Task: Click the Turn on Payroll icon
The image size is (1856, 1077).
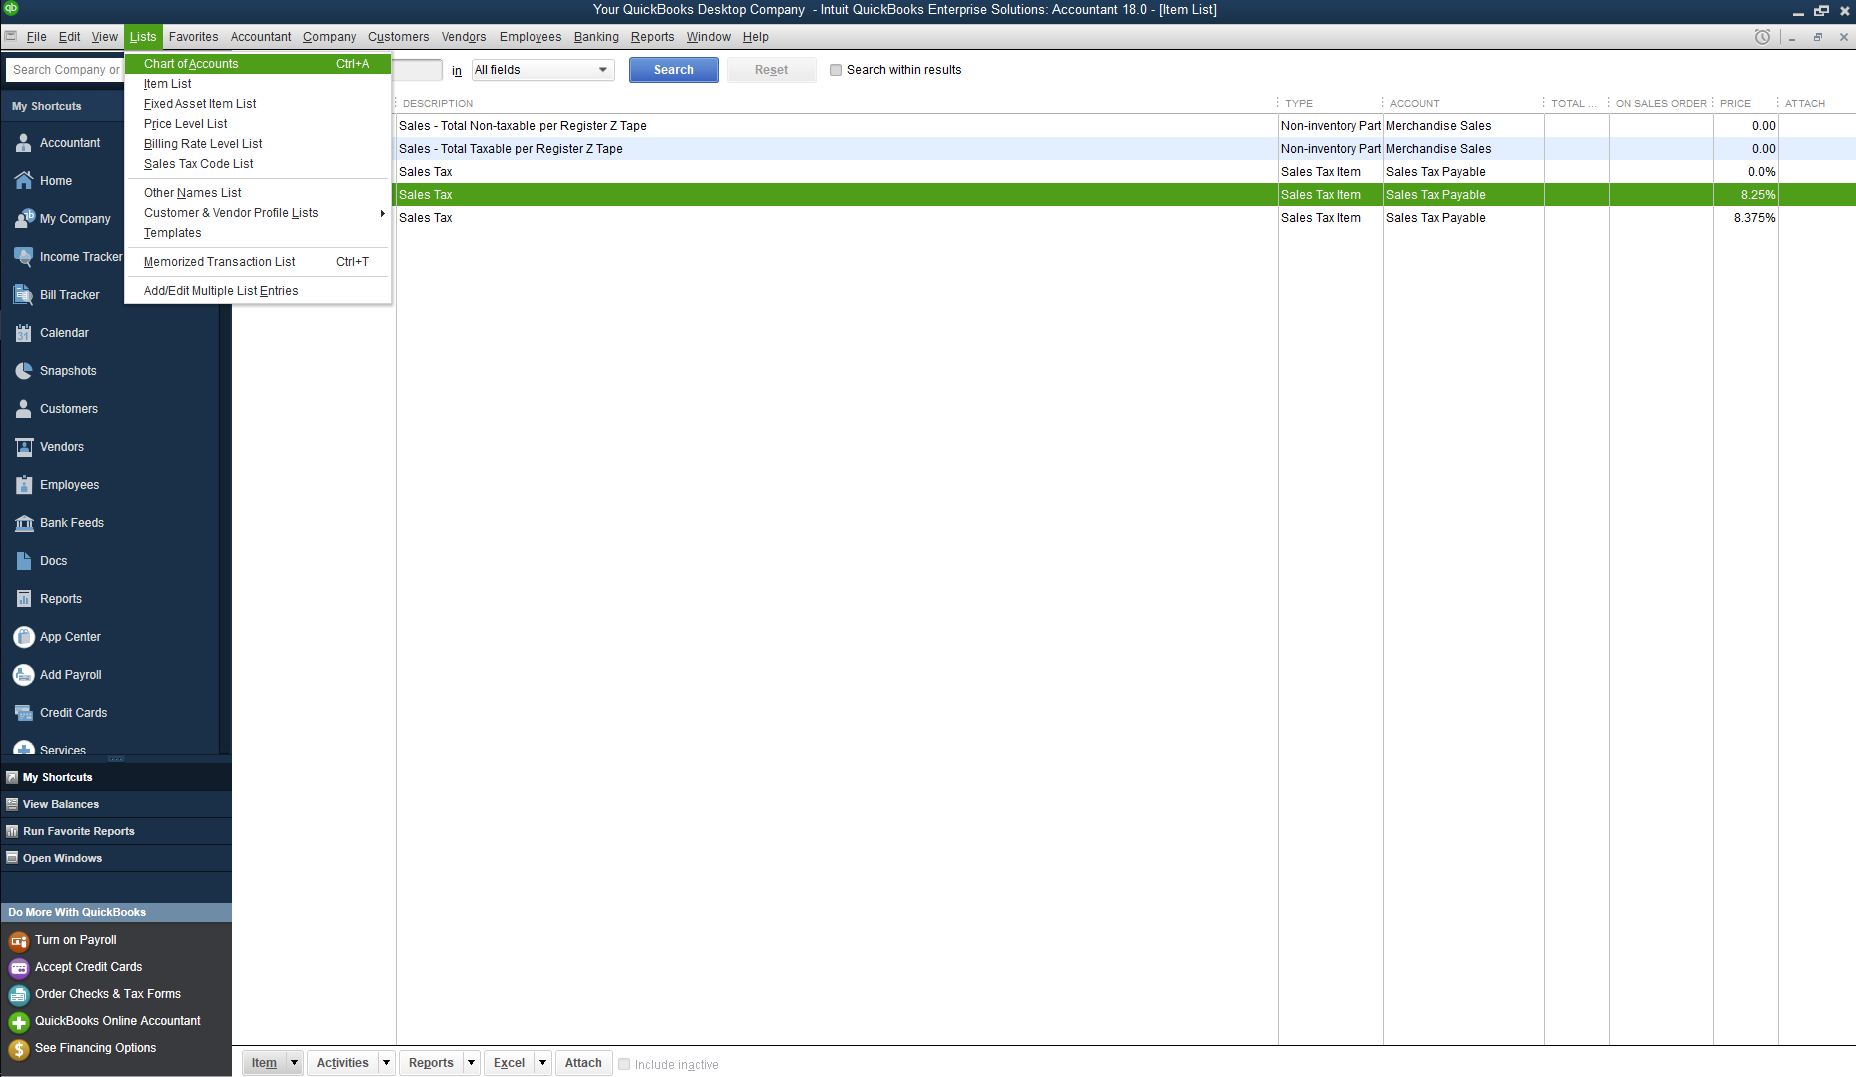Action: click(18, 941)
